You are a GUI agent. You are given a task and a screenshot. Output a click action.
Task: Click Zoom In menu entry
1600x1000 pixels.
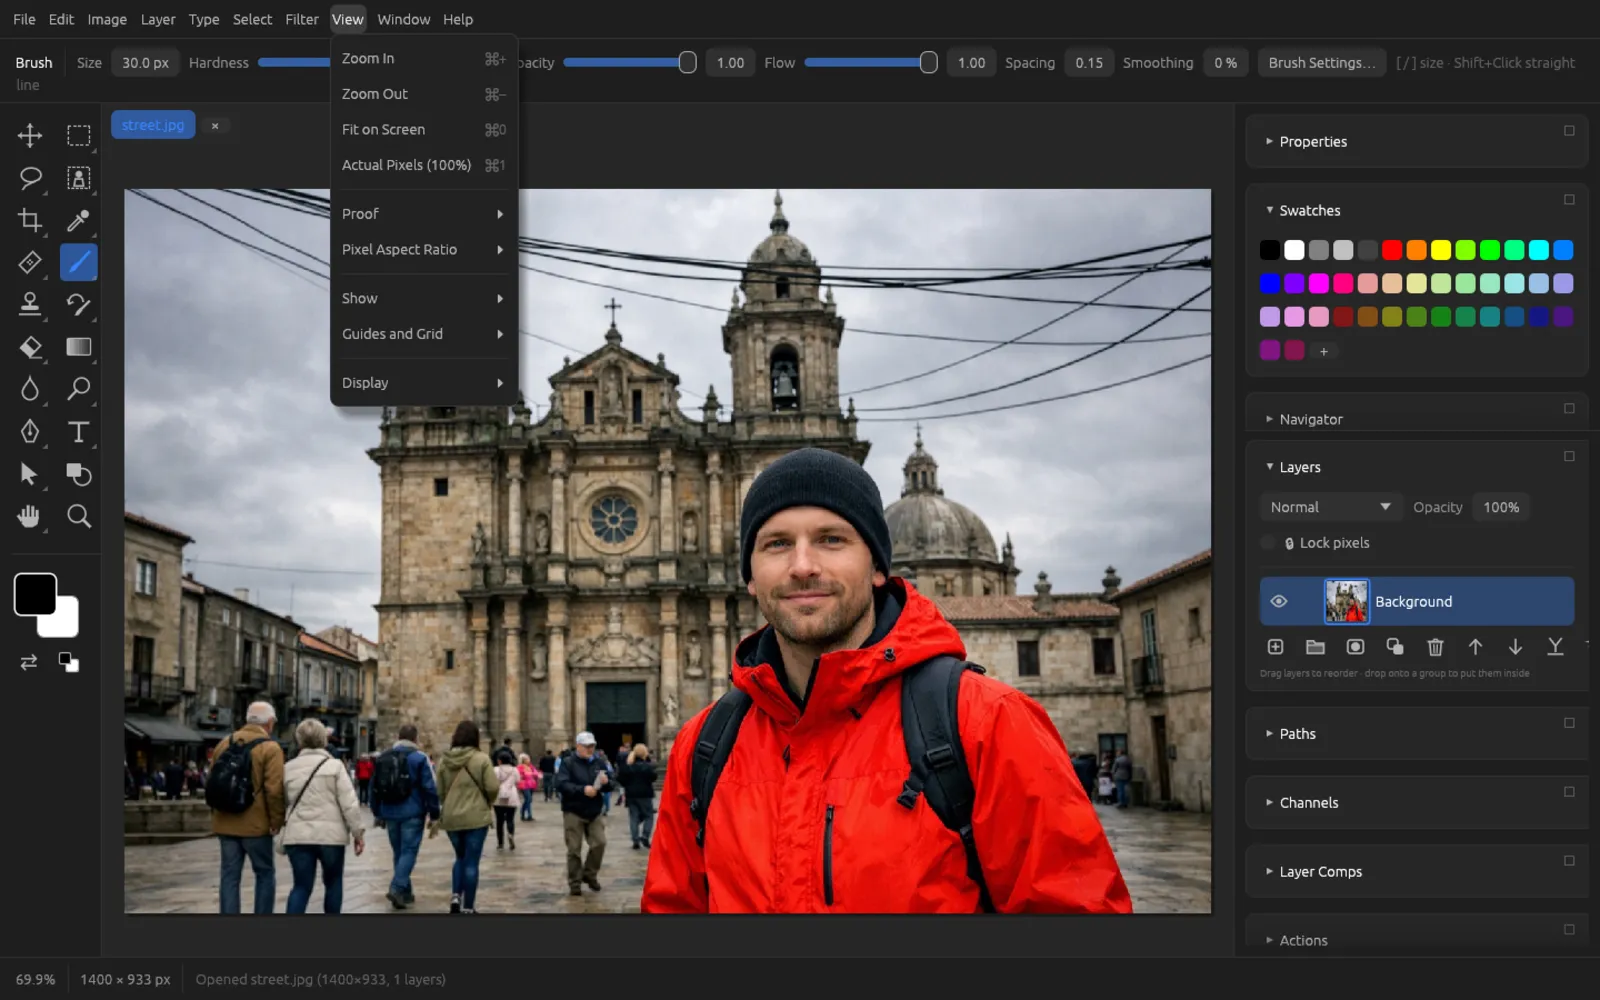coord(424,58)
